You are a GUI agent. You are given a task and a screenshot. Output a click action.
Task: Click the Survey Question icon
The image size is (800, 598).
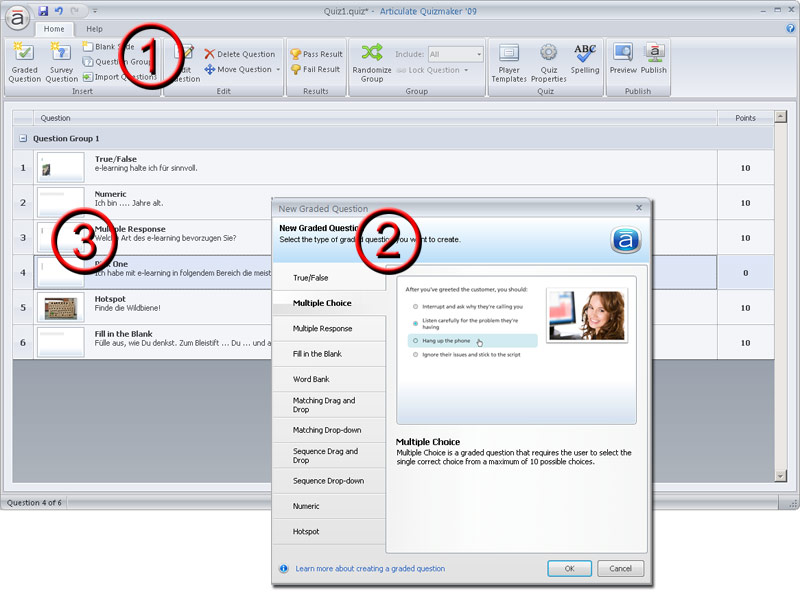coord(61,60)
